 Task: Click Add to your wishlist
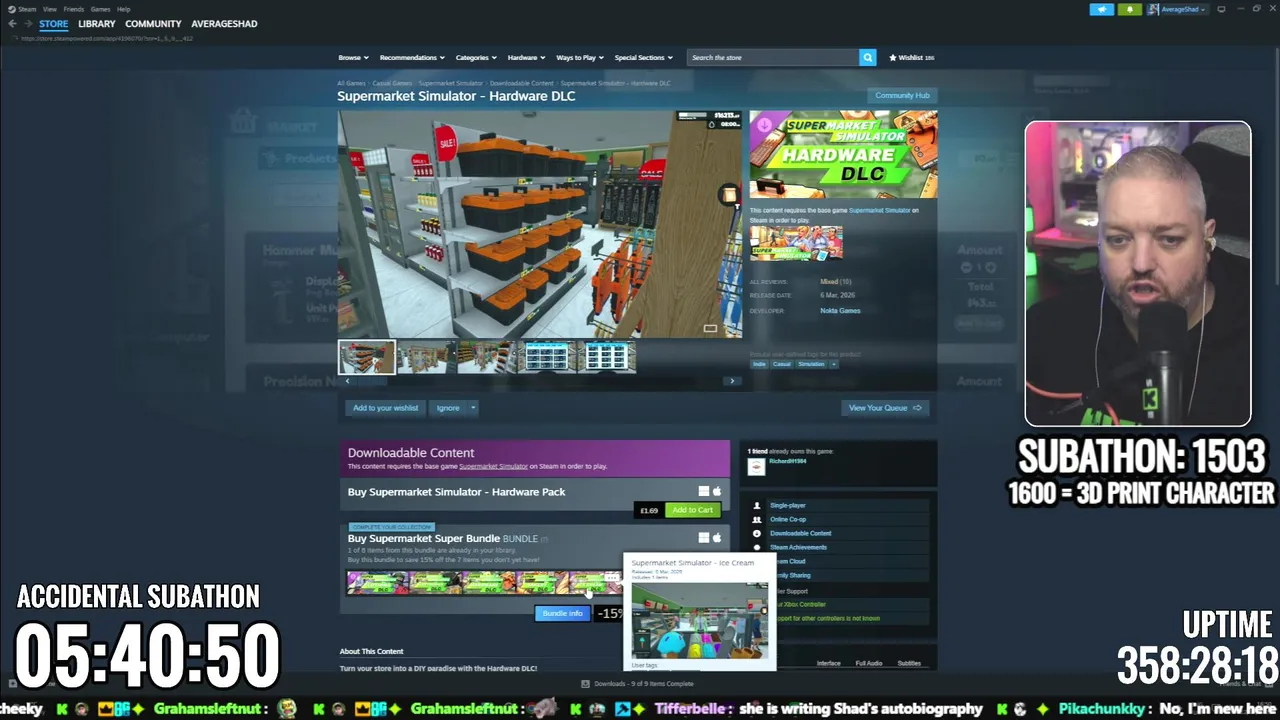pos(385,408)
